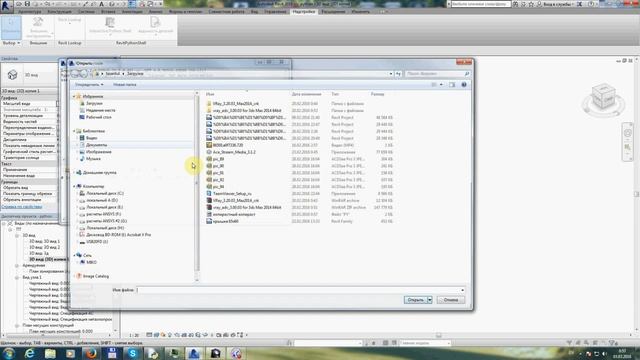
Task: Select '3D вид: 3D вид 1' in Project Browser
Action: 44,242
